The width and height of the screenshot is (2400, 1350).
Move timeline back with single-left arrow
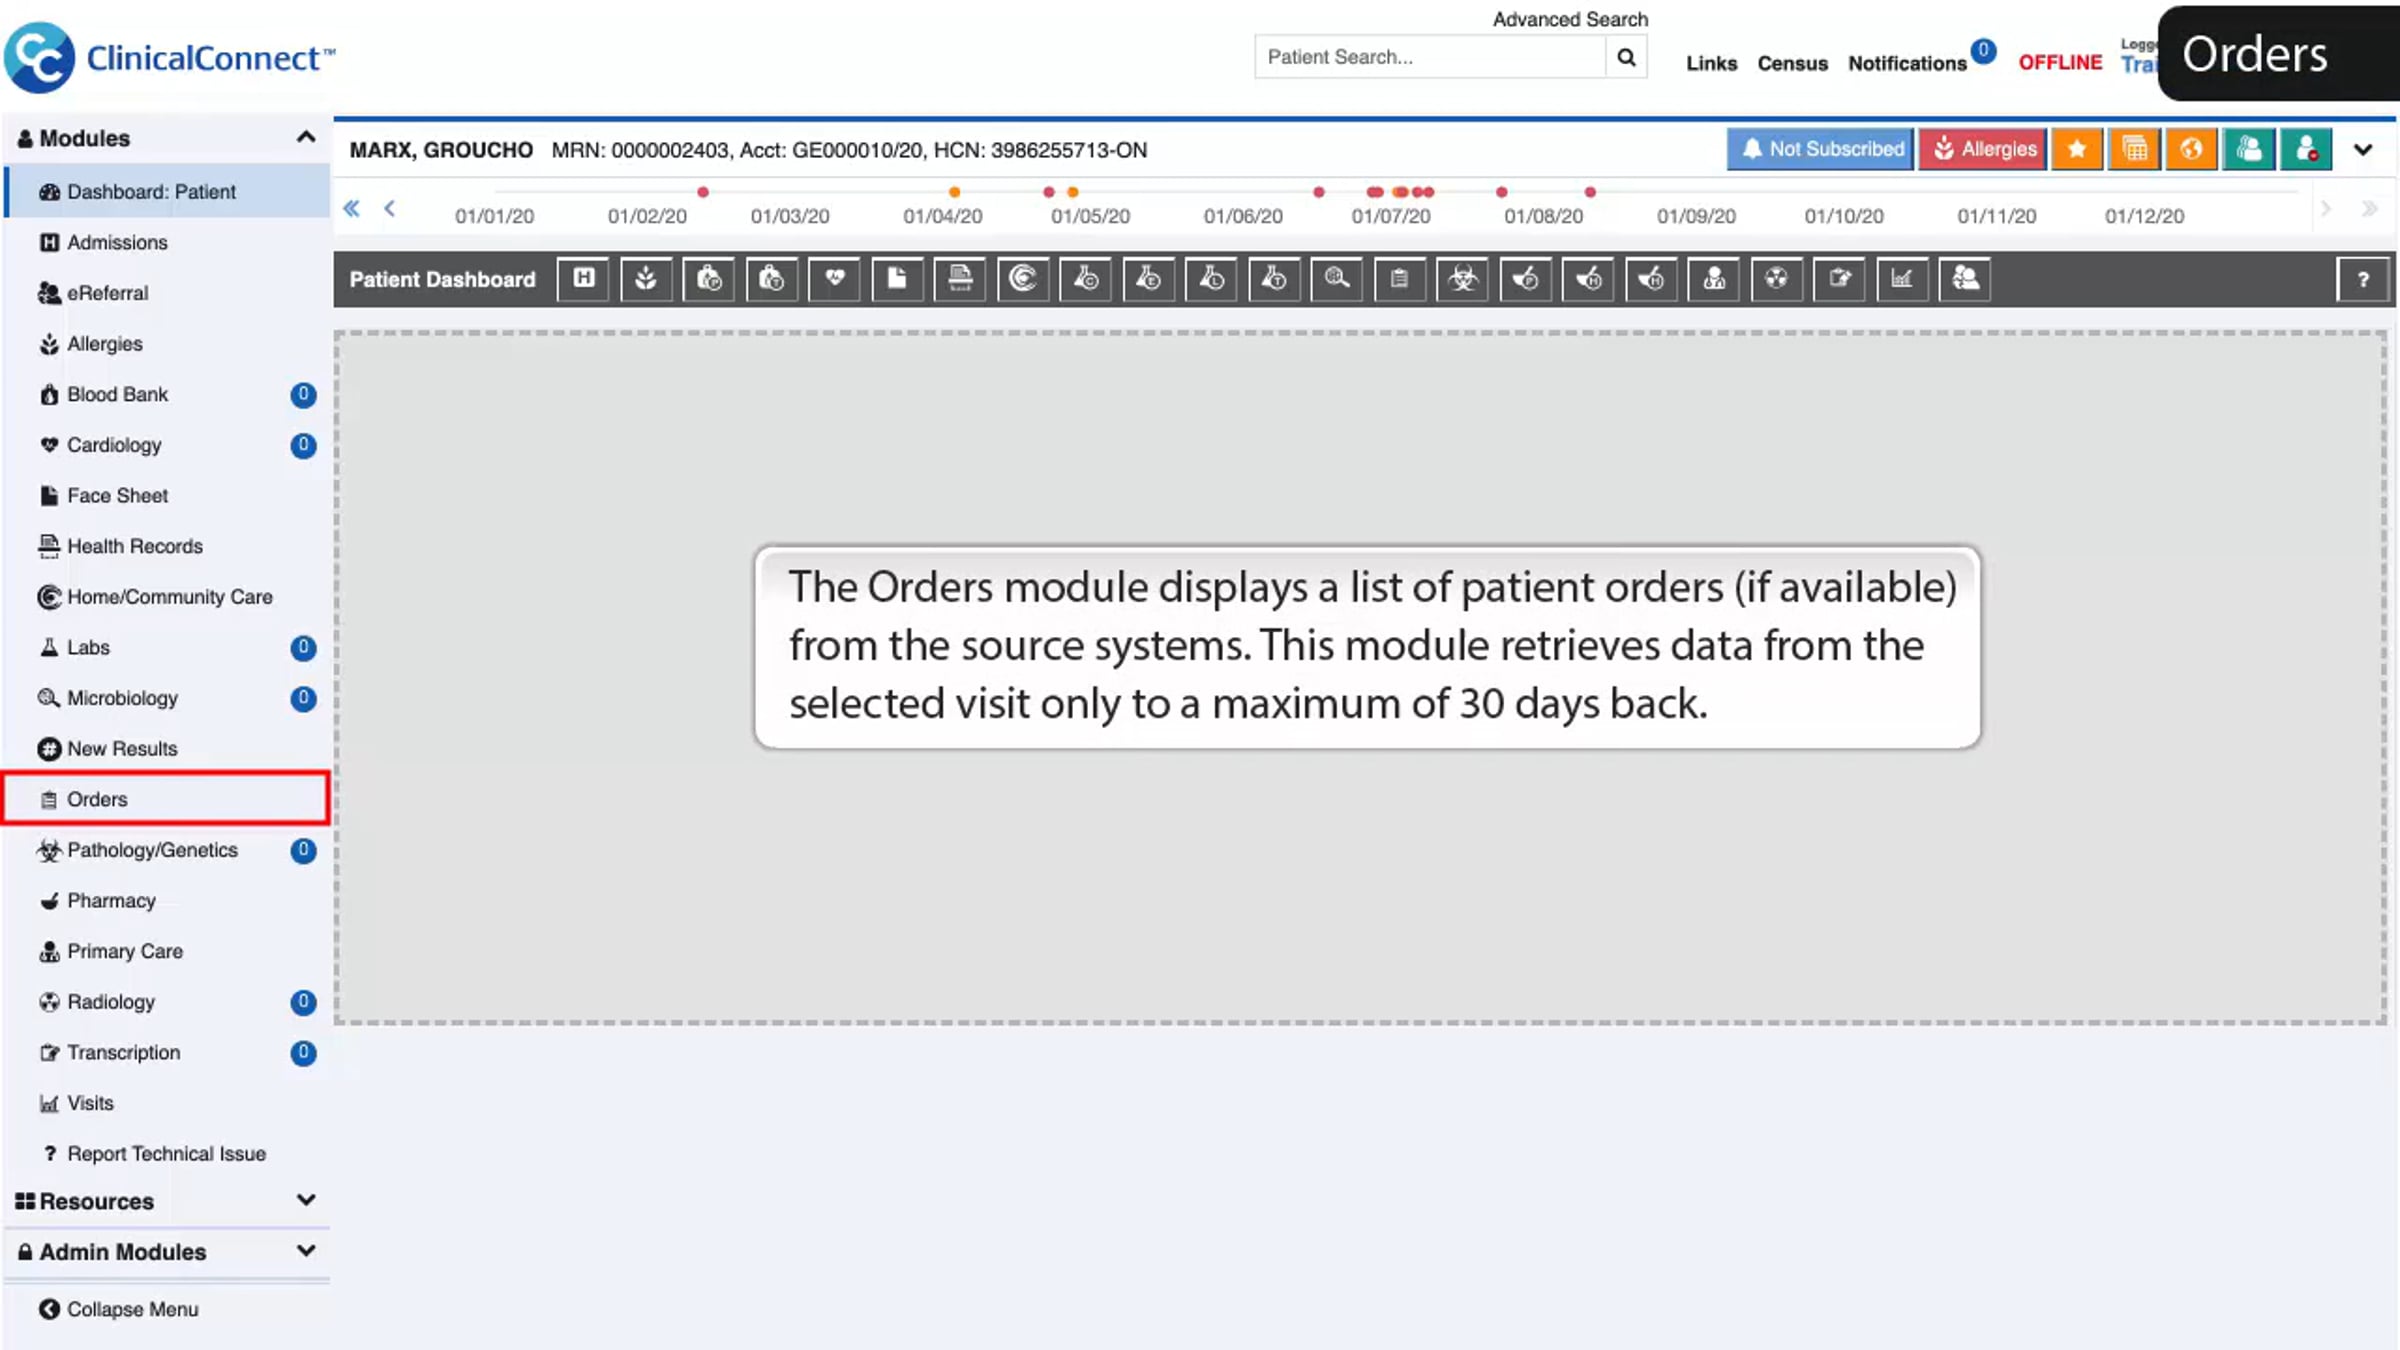coord(390,208)
